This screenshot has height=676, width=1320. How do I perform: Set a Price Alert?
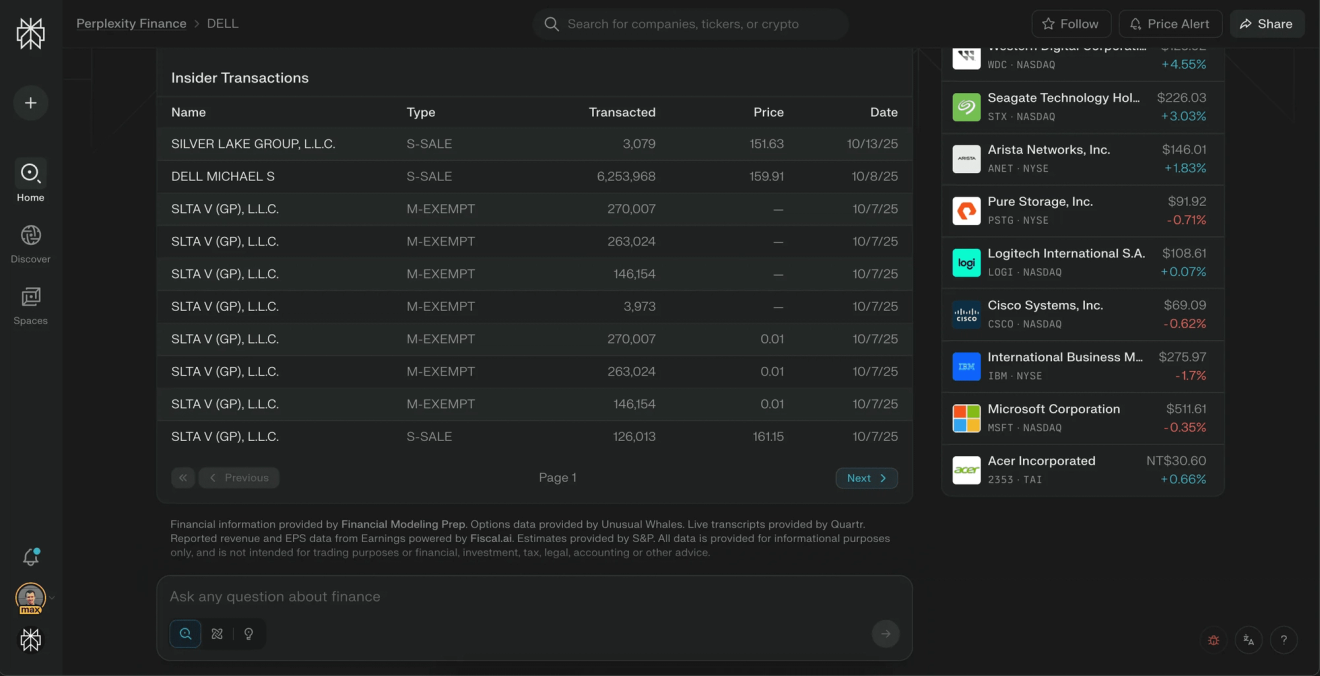pos(1168,24)
